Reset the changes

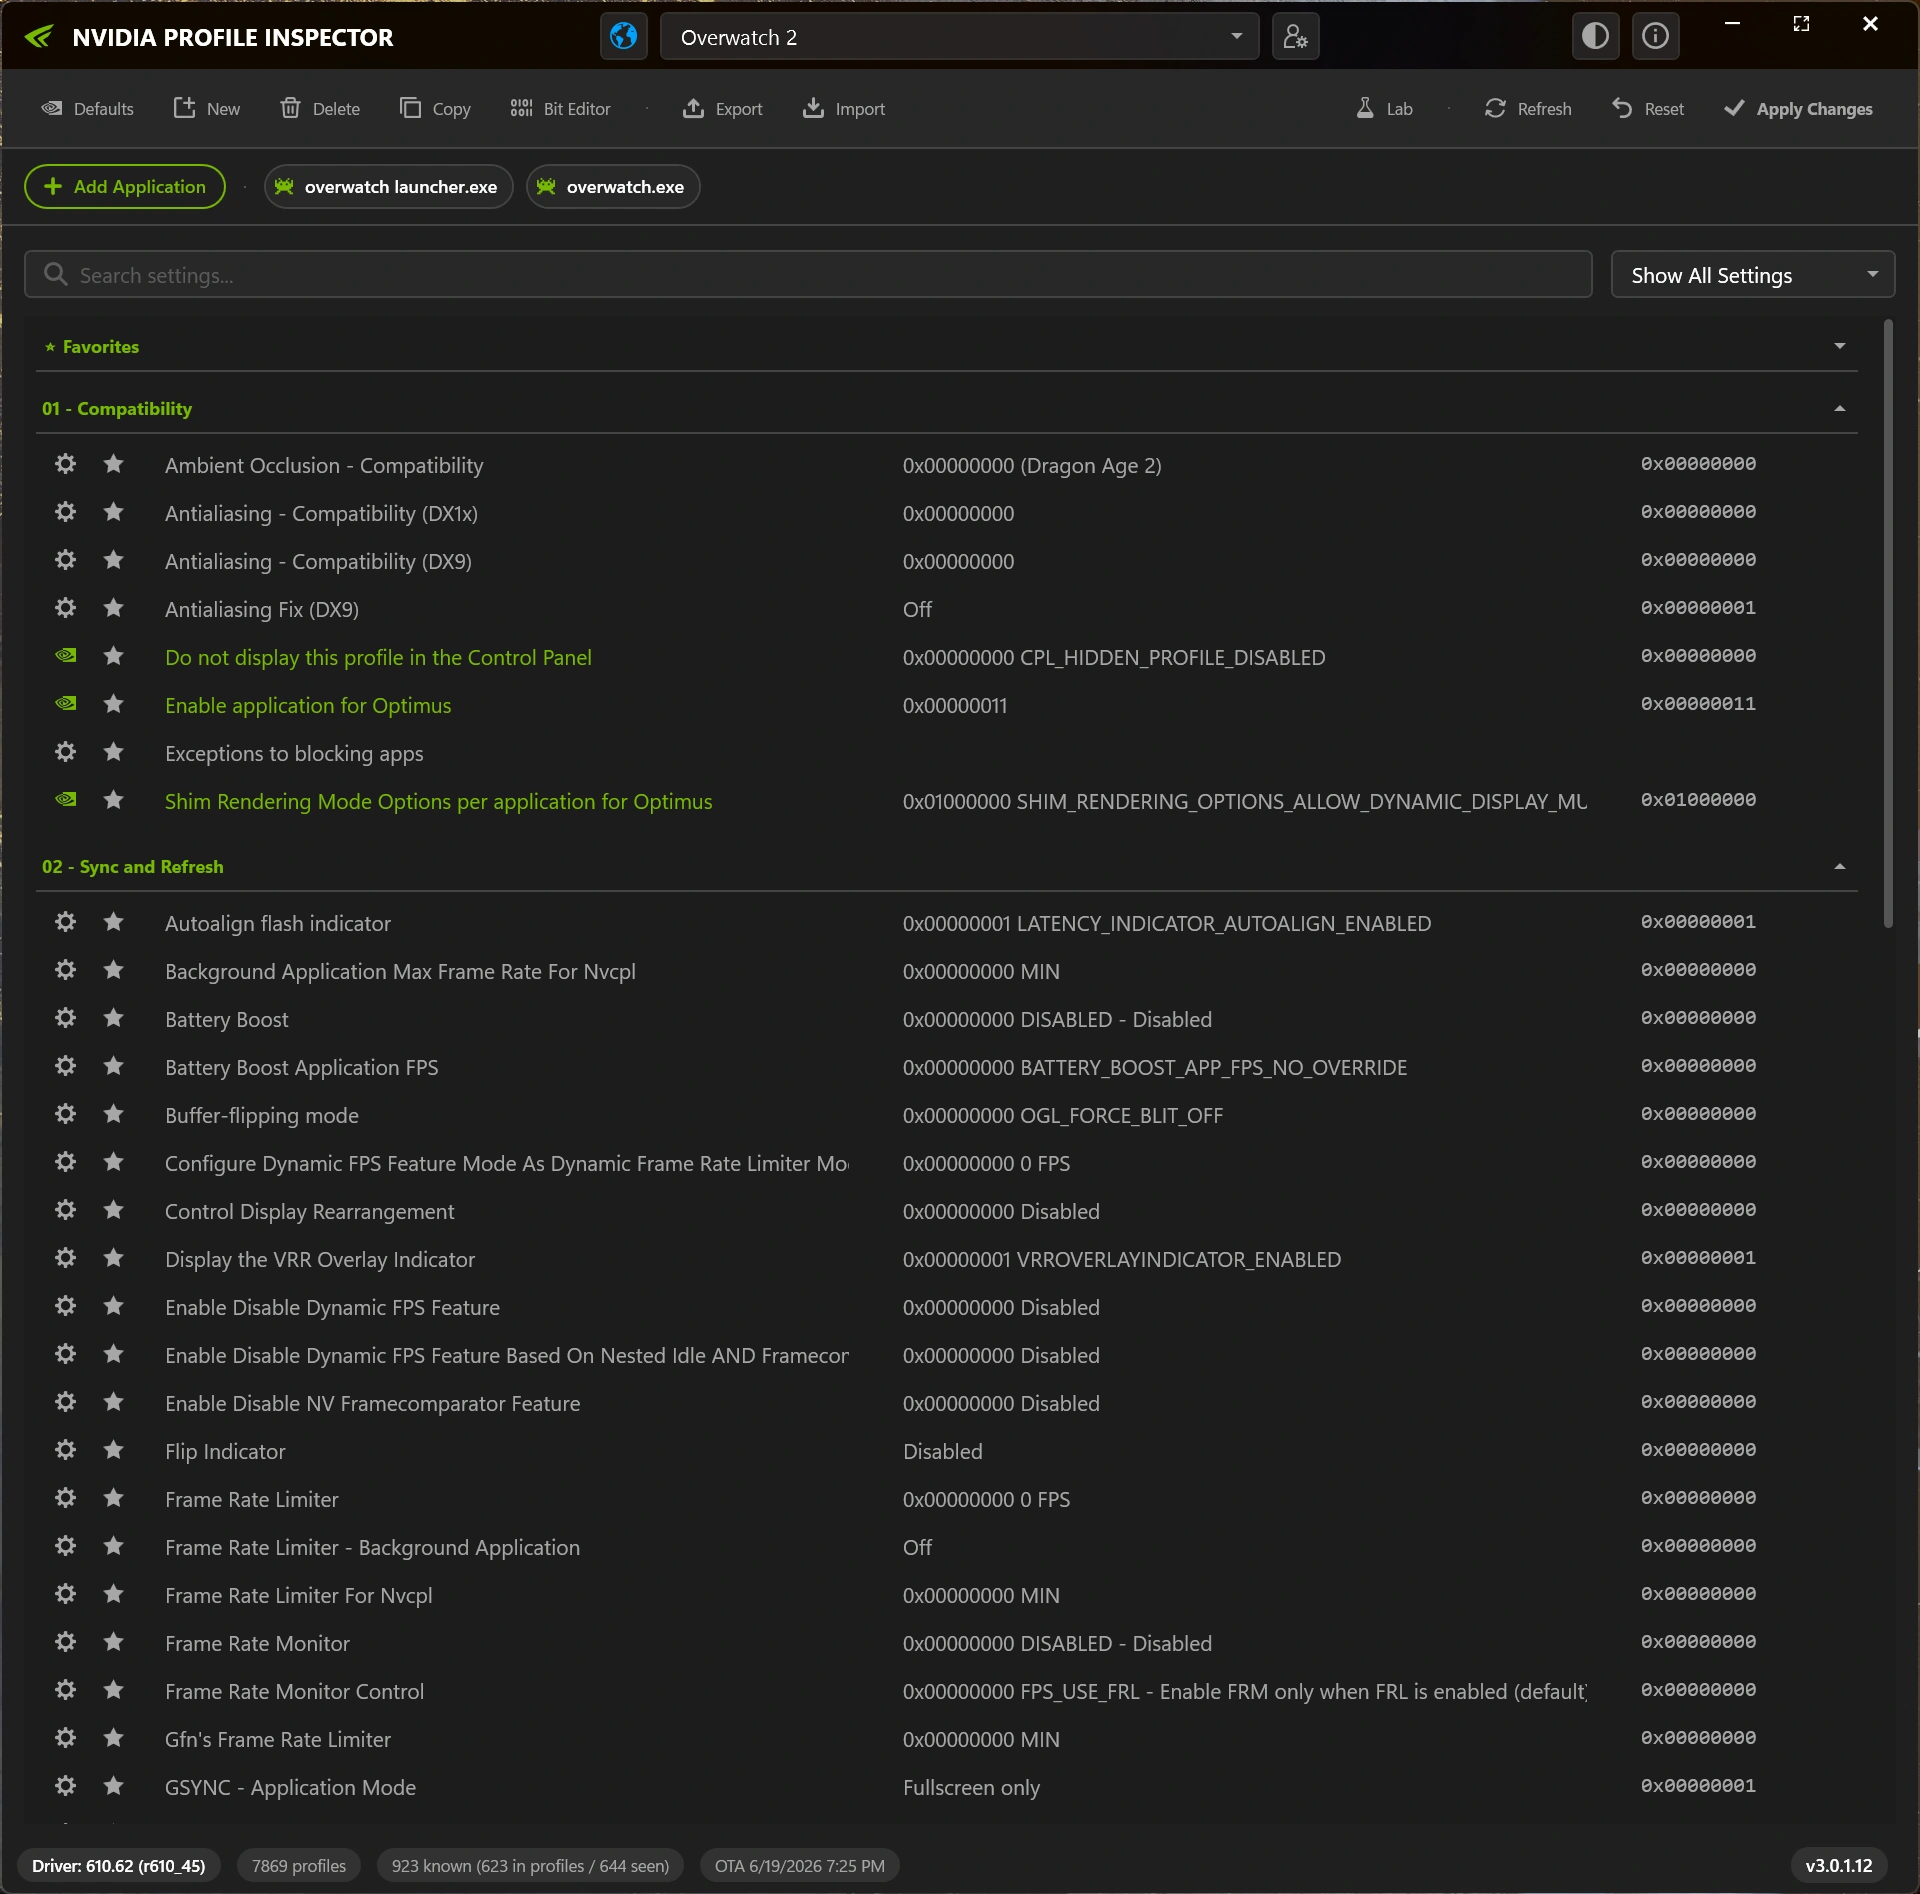point(1647,108)
